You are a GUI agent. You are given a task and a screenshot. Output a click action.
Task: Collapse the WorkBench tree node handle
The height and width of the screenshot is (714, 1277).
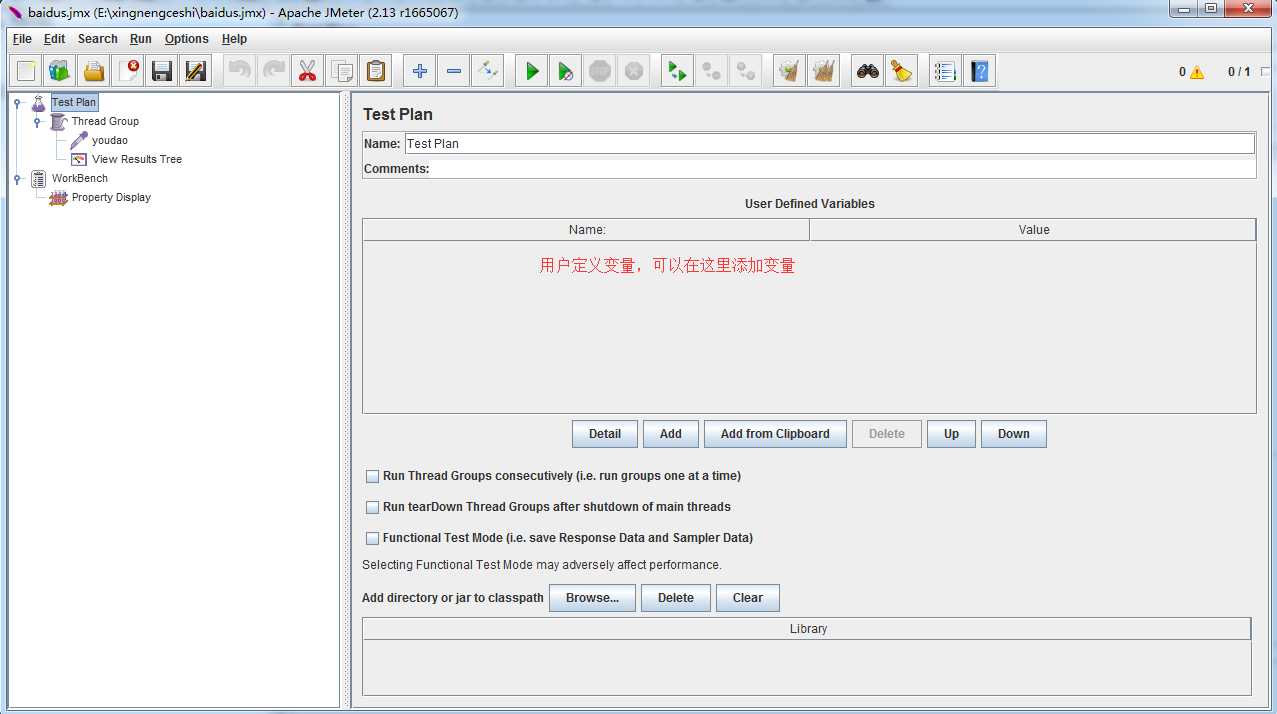click(17, 178)
